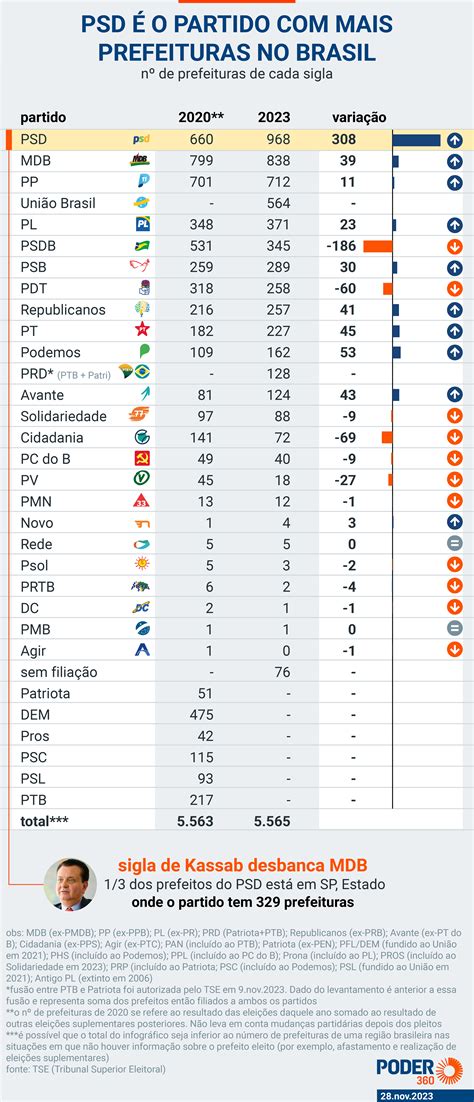Click the up arrow icon in PSD row
The image size is (474, 1102).
(x=455, y=139)
